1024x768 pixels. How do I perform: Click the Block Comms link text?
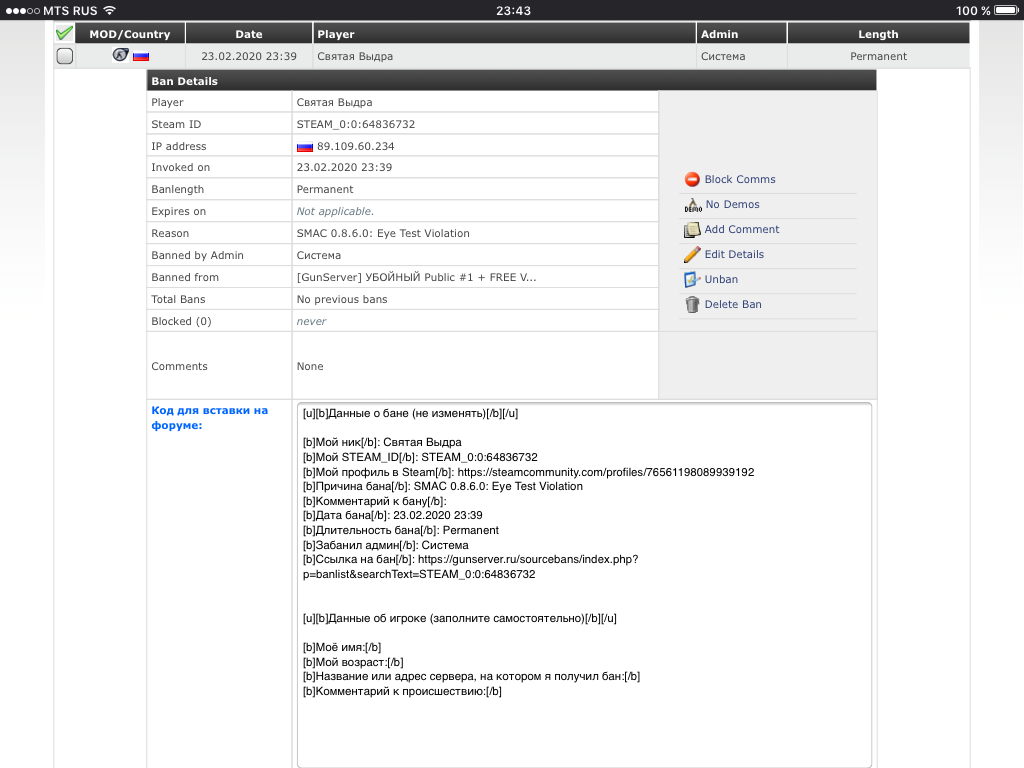[x=740, y=180]
